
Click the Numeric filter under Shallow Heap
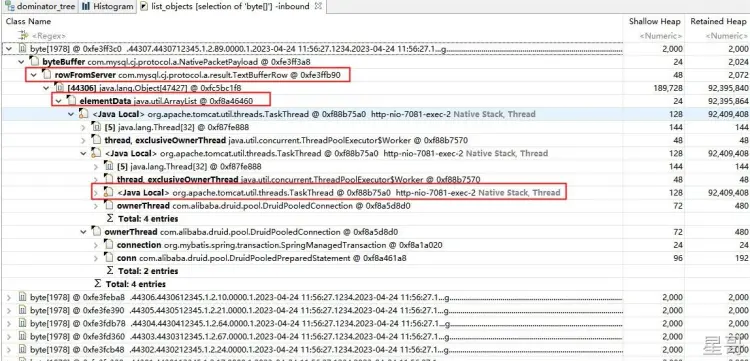[661, 36]
